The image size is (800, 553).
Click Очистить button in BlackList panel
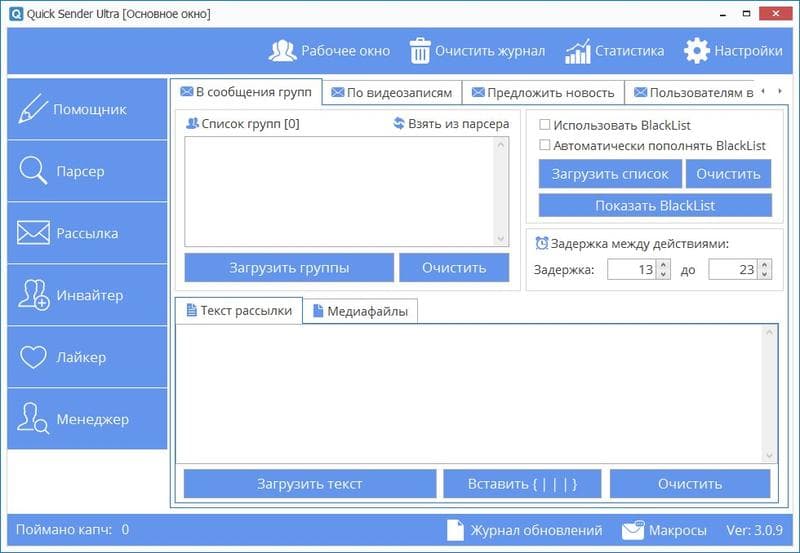pyautogui.click(x=729, y=174)
